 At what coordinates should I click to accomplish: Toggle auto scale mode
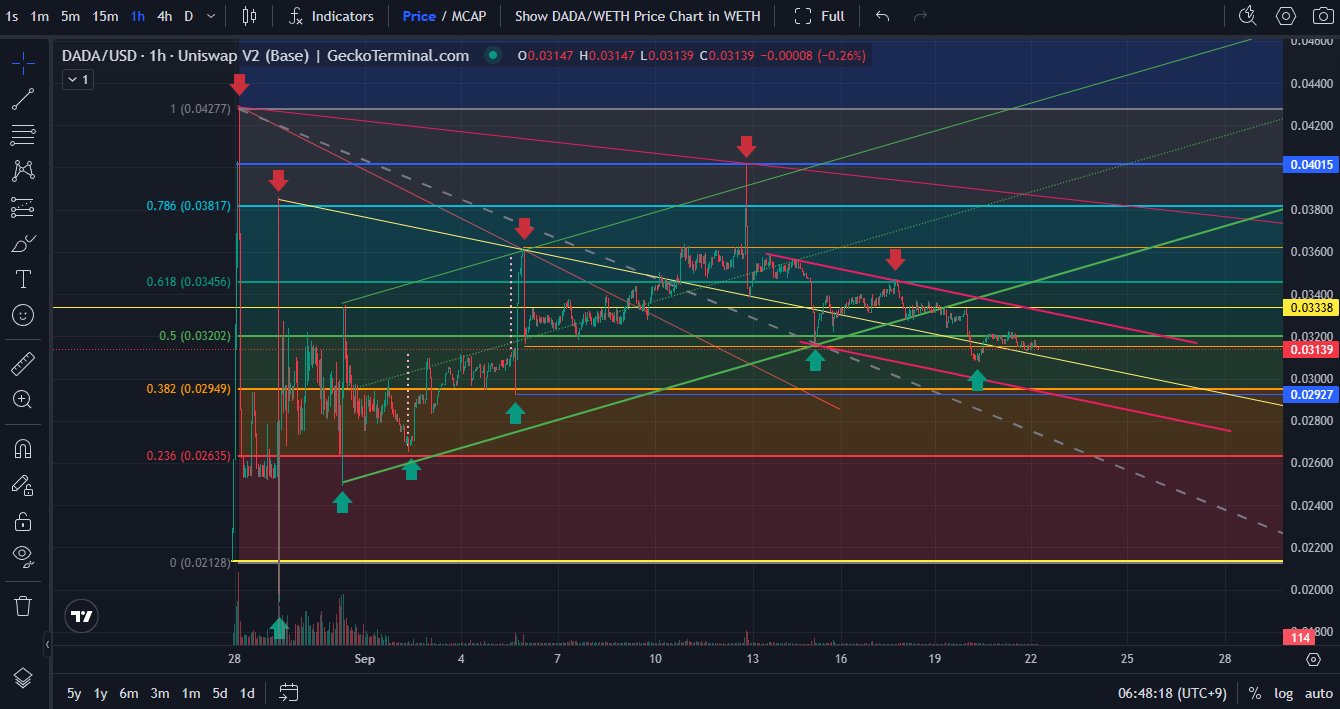point(1317,693)
